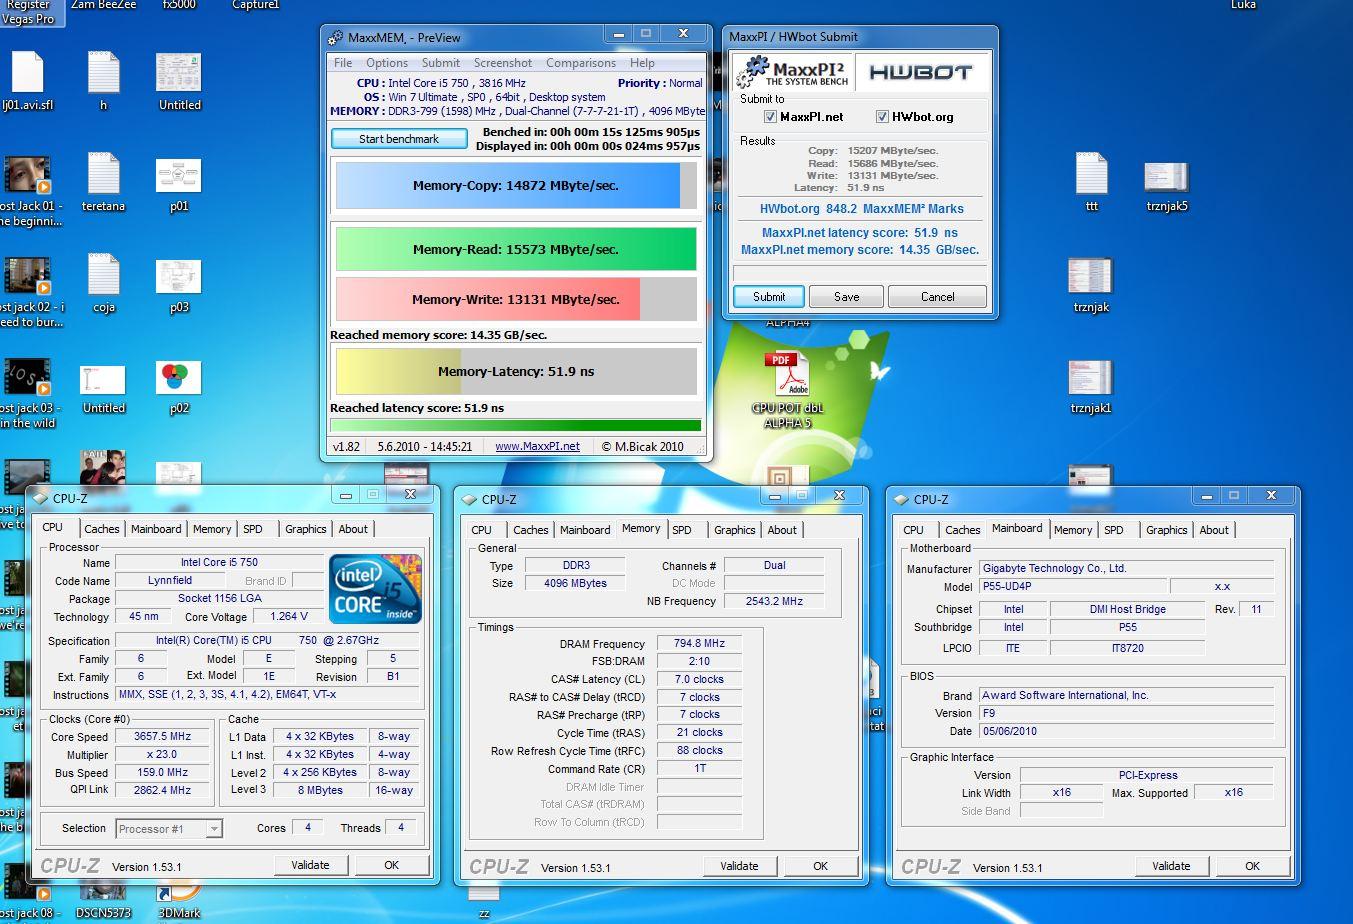Click the MaxxMEM title bar app icon
This screenshot has width=1353, height=924.
336,37
